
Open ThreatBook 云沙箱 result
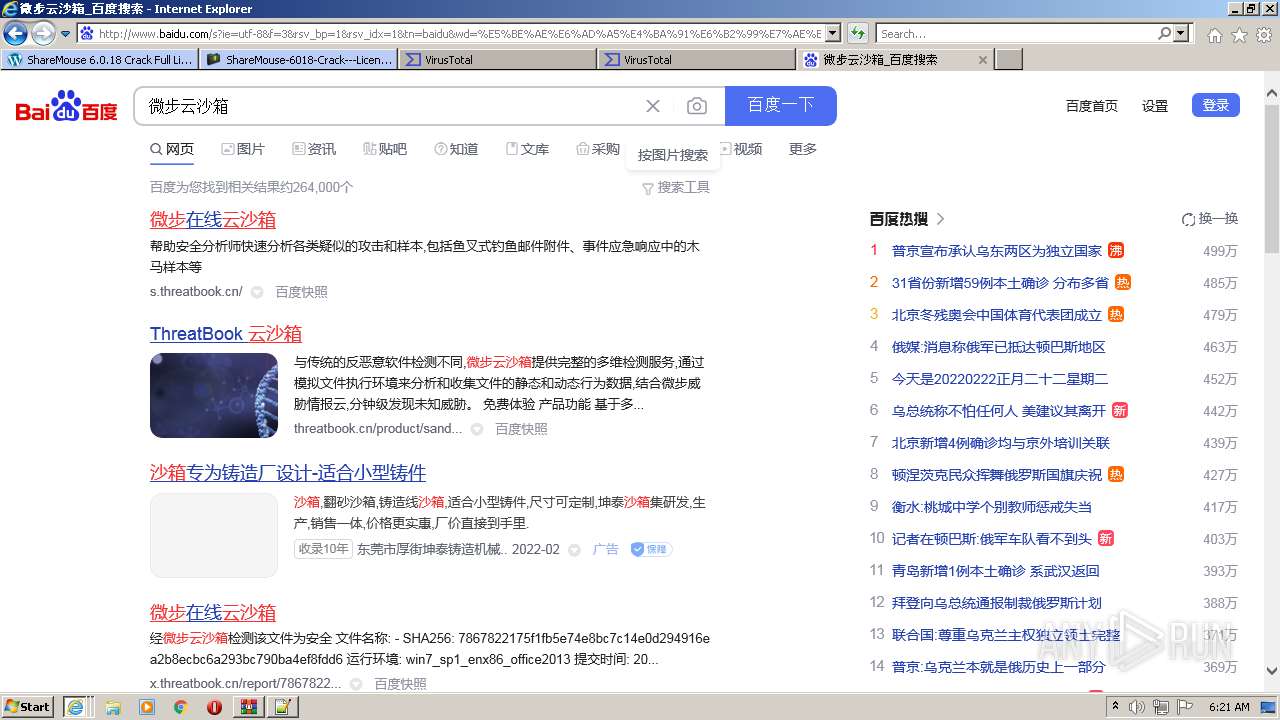[x=226, y=334]
